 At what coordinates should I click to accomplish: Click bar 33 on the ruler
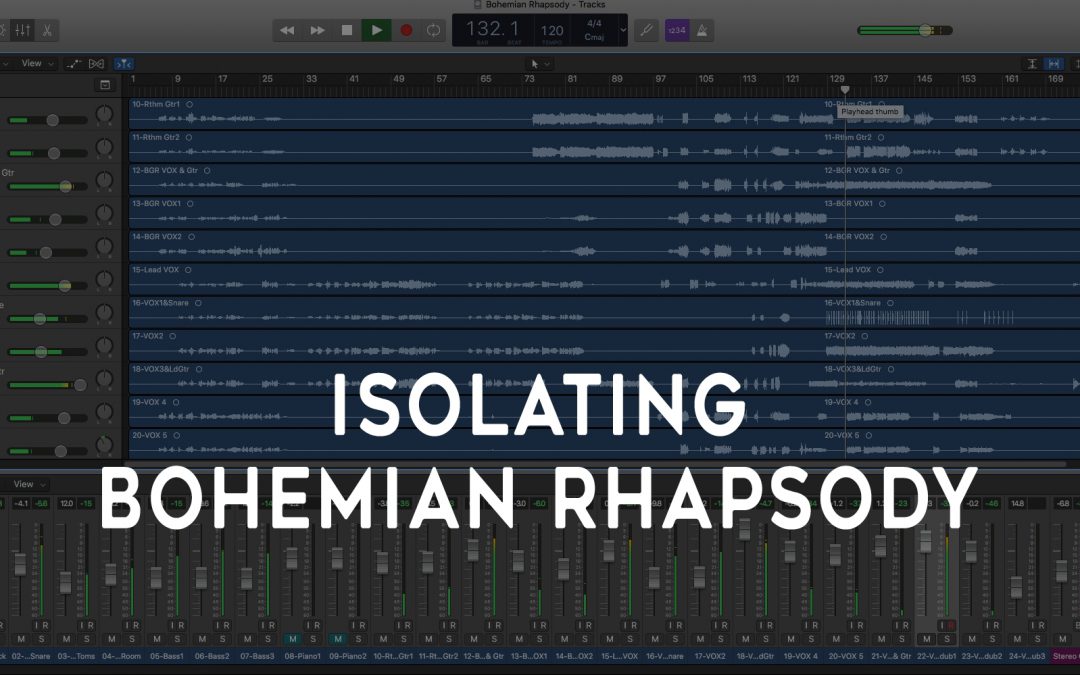[311, 79]
